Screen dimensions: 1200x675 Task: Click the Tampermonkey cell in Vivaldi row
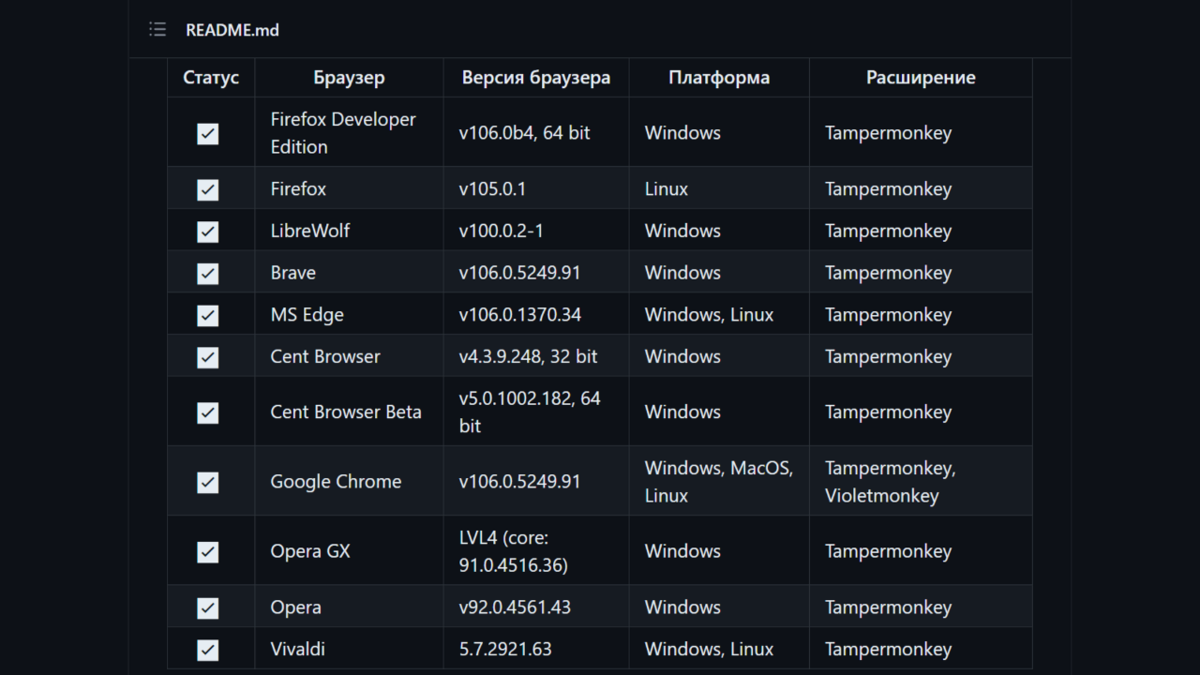pyautogui.click(x=921, y=649)
